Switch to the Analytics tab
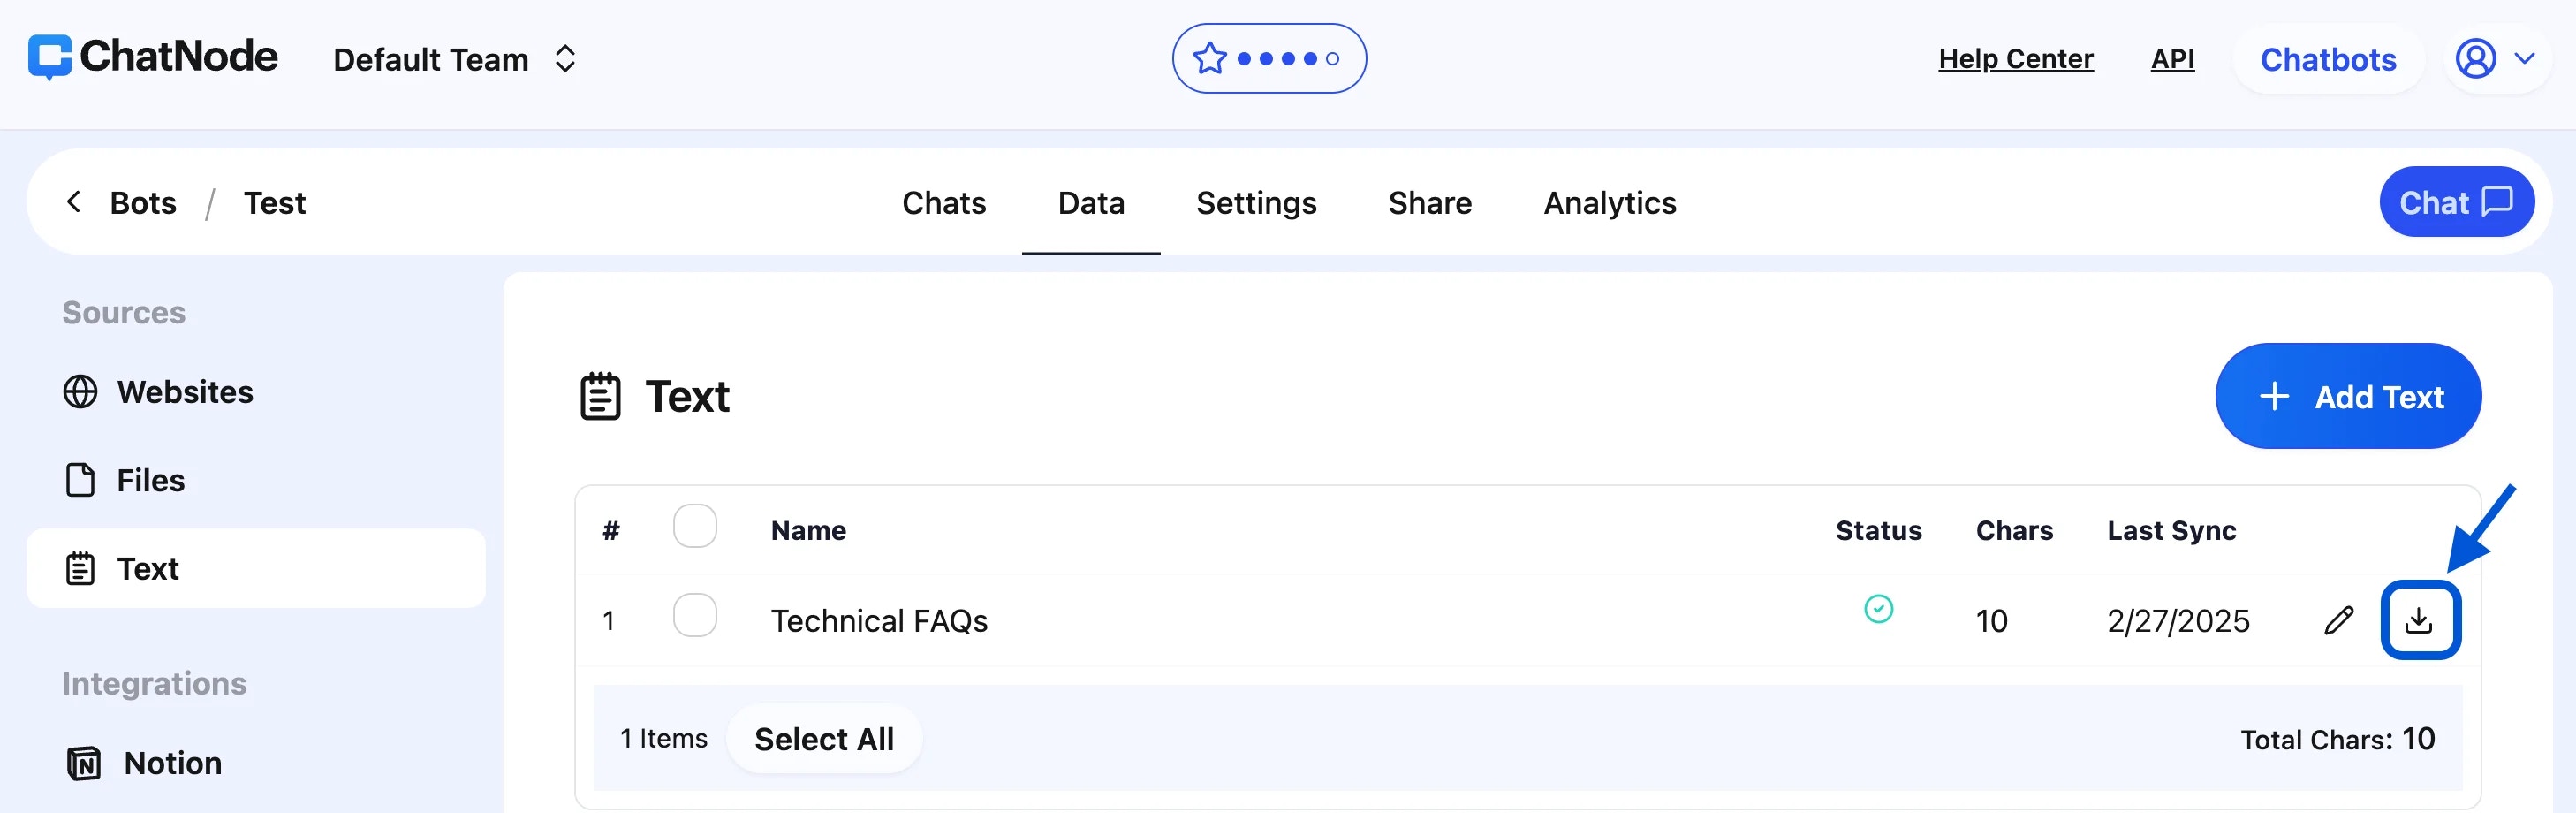 click(x=1609, y=203)
